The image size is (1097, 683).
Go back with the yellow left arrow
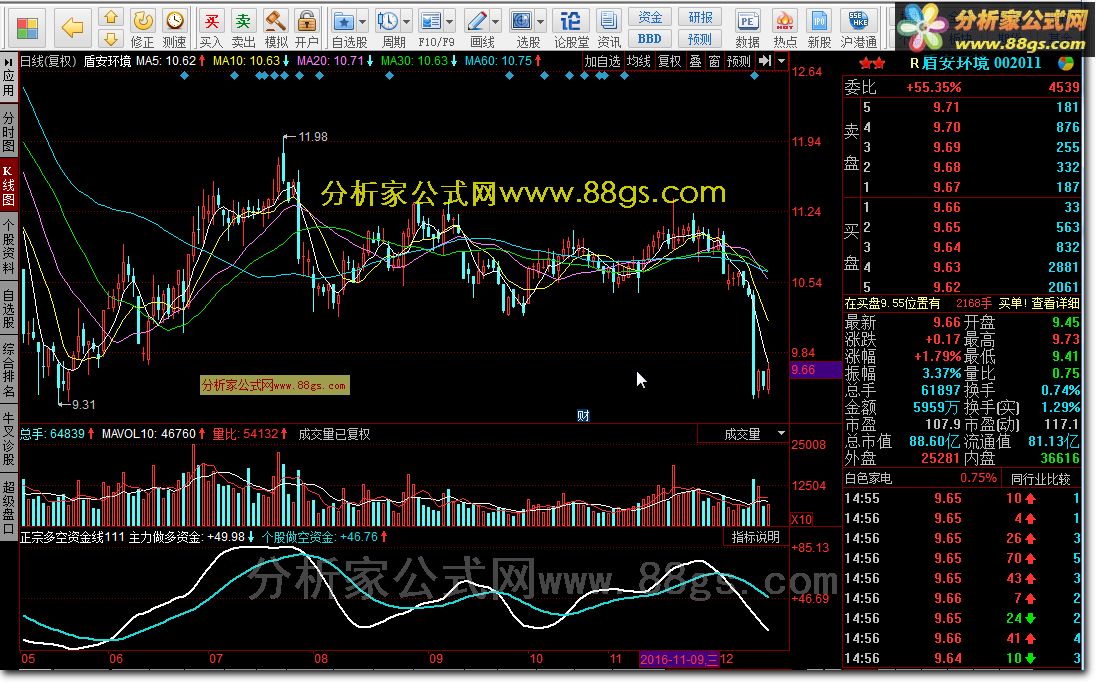[x=73, y=28]
